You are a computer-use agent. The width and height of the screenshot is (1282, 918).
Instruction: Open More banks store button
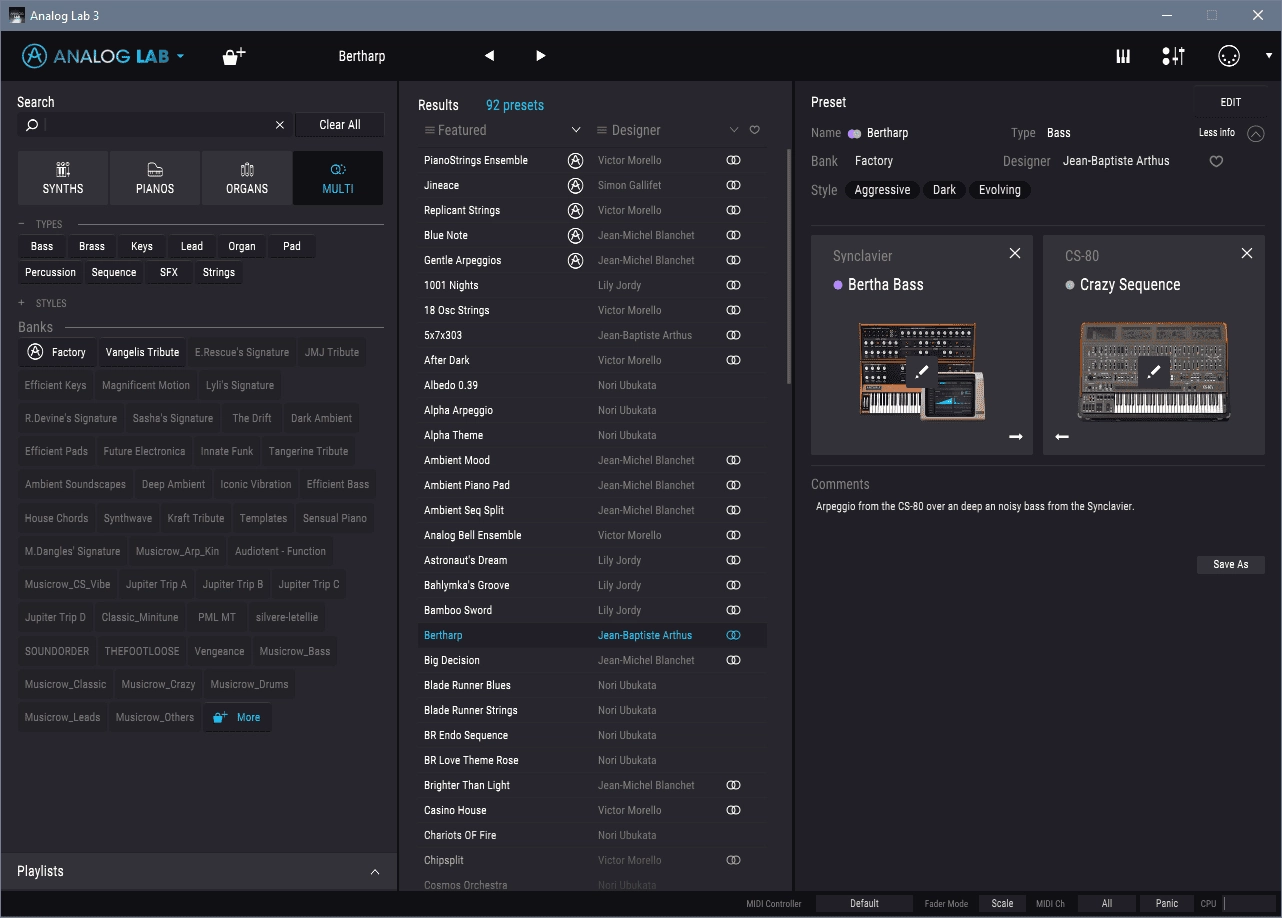pyautogui.click(x=238, y=717)
